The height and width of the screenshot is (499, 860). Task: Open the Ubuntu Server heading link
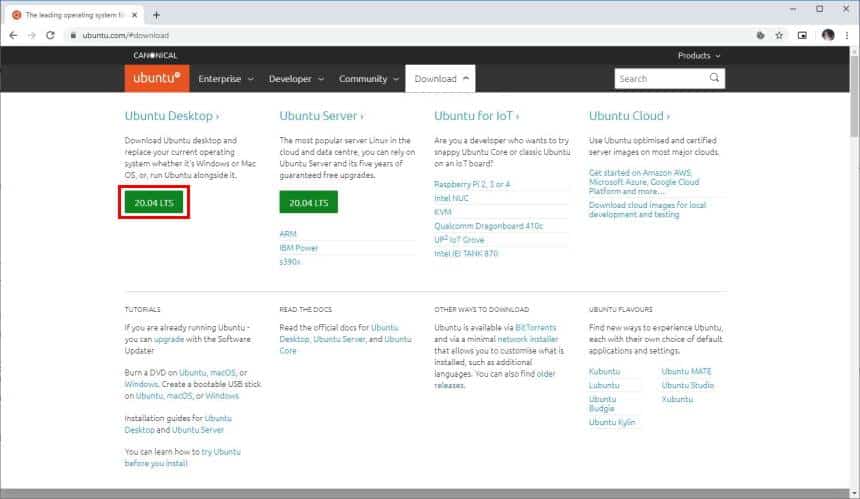(x=321, y=116)
